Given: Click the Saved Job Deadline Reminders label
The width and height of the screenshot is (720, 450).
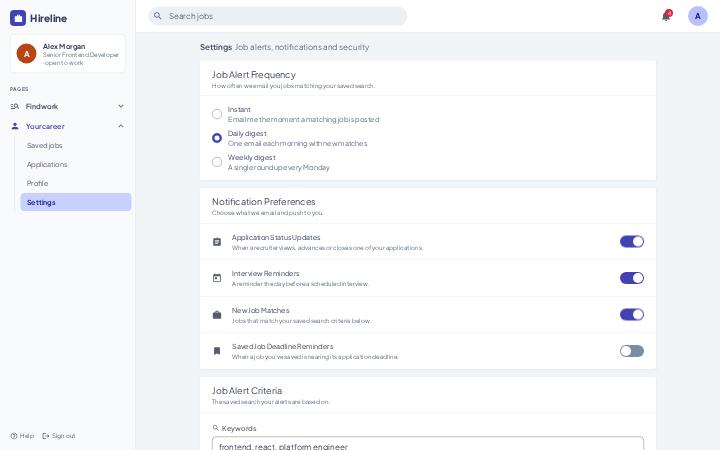Looking at the screenshot, I should click(282, 346).
